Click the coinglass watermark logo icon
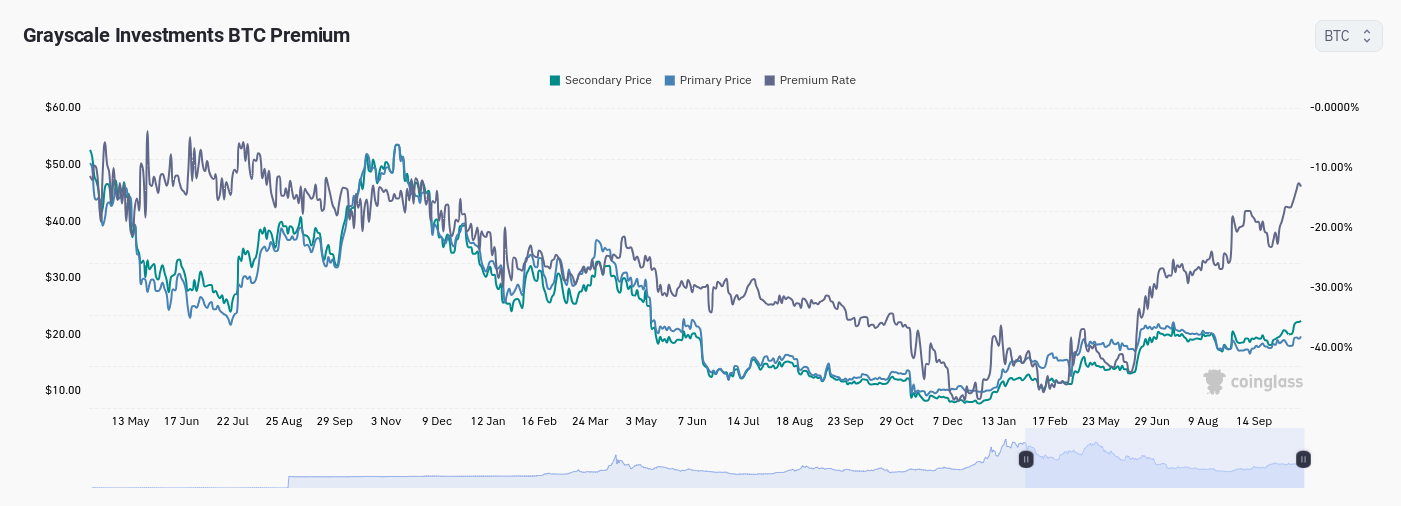1401x506 pixels. point(1214,381)
